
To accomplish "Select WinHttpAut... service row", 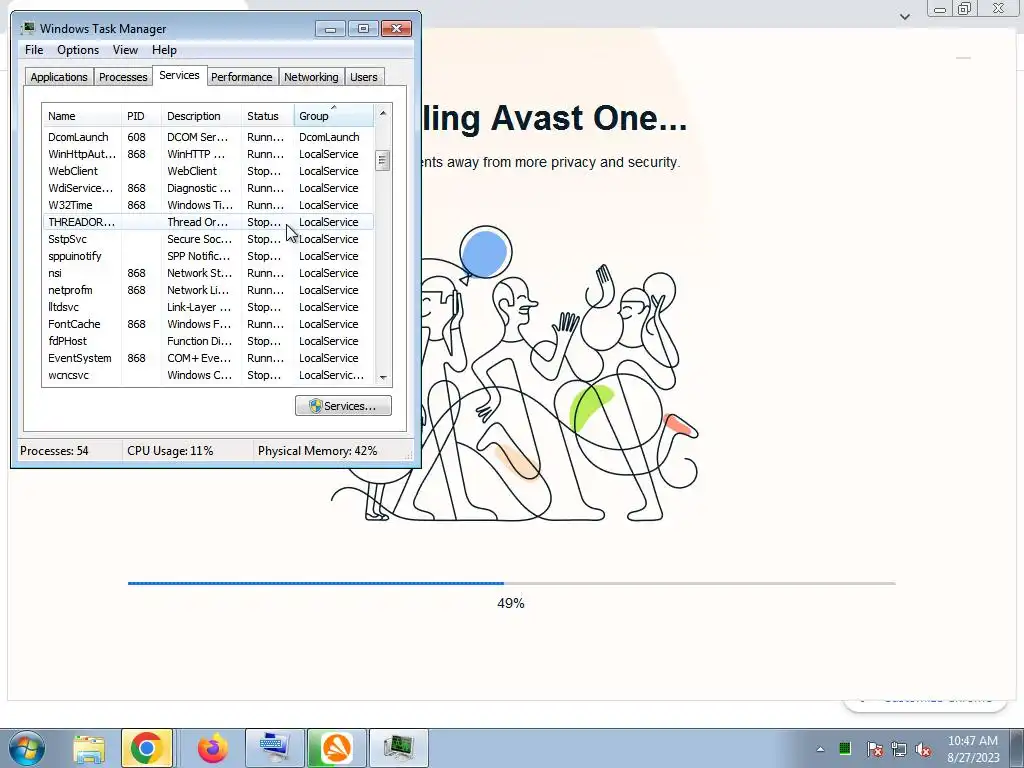I will click(208, 154).
